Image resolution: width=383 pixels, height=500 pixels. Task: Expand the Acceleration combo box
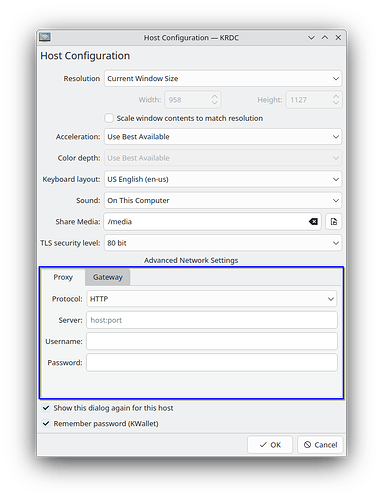223,137
